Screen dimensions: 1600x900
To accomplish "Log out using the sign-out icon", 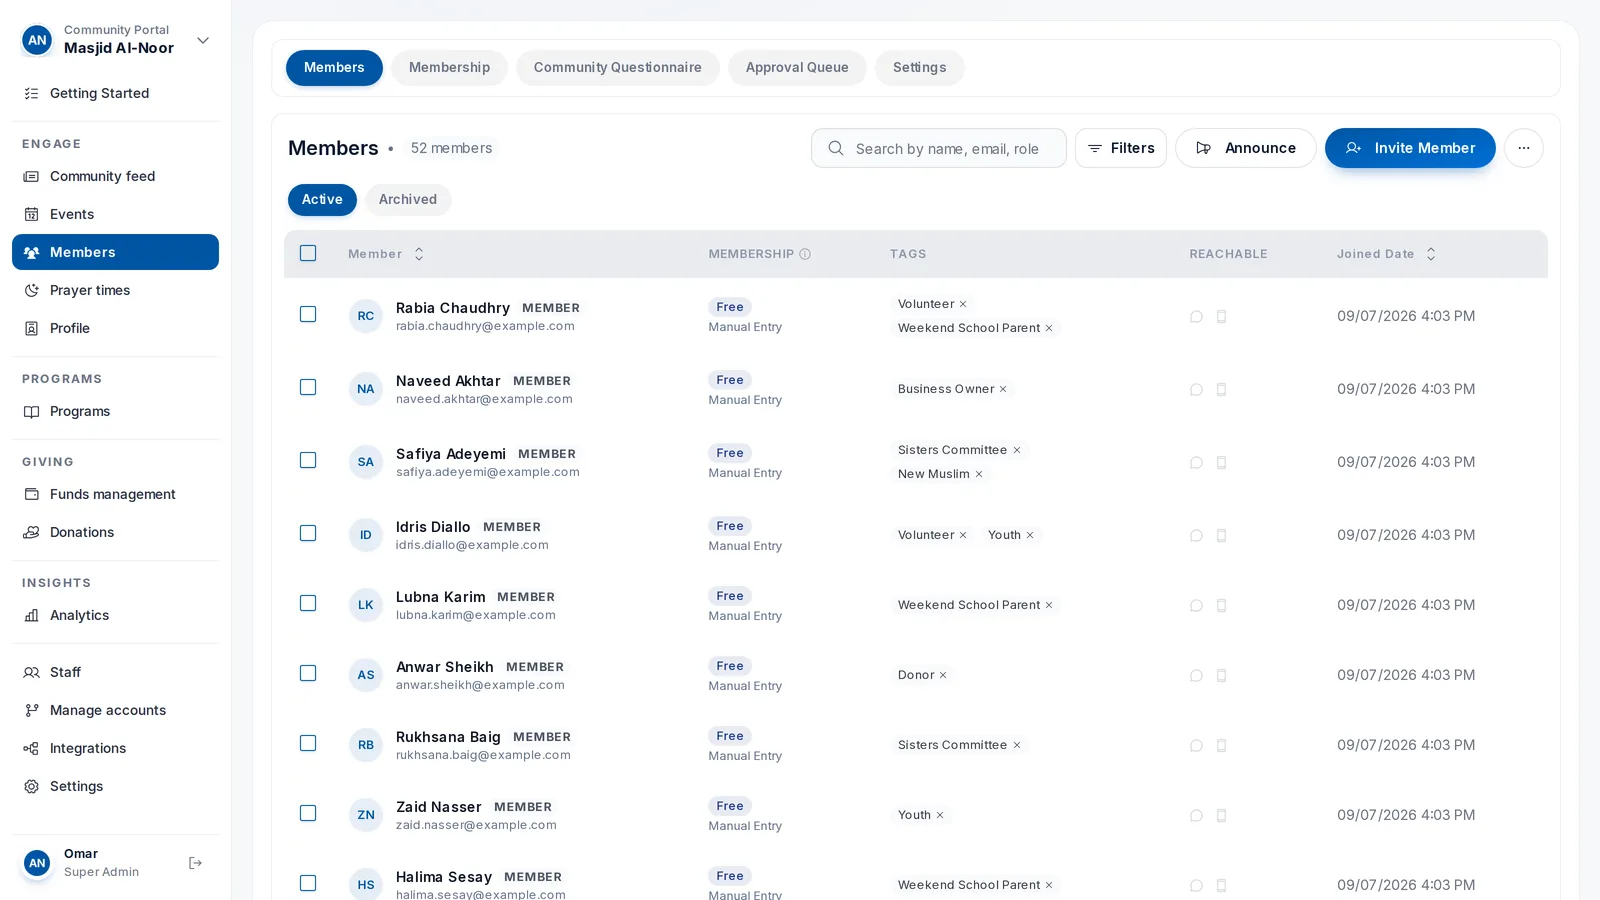I will tap(195, 863).
